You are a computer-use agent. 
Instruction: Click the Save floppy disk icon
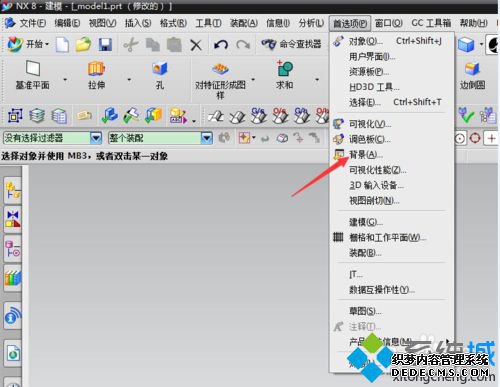coord(105,44)
